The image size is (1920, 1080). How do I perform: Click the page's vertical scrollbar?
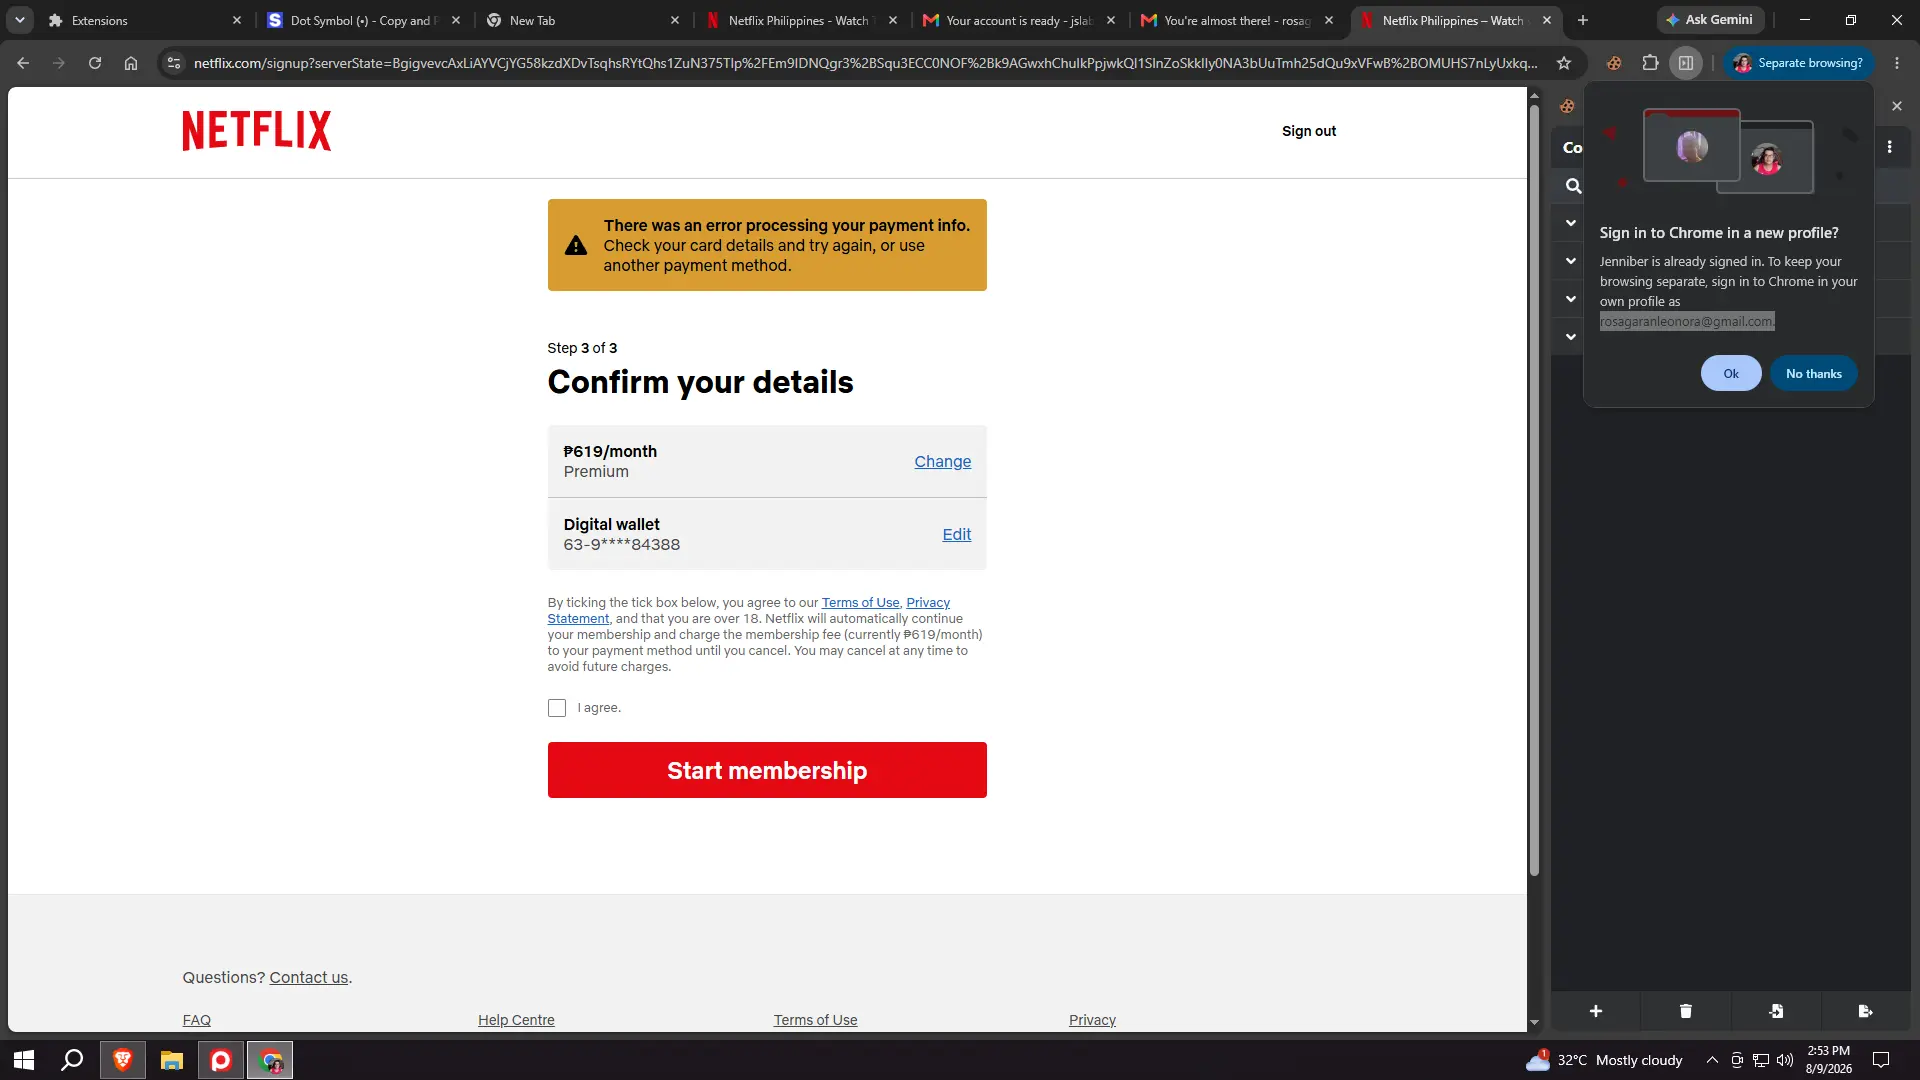click(1534, 490)
